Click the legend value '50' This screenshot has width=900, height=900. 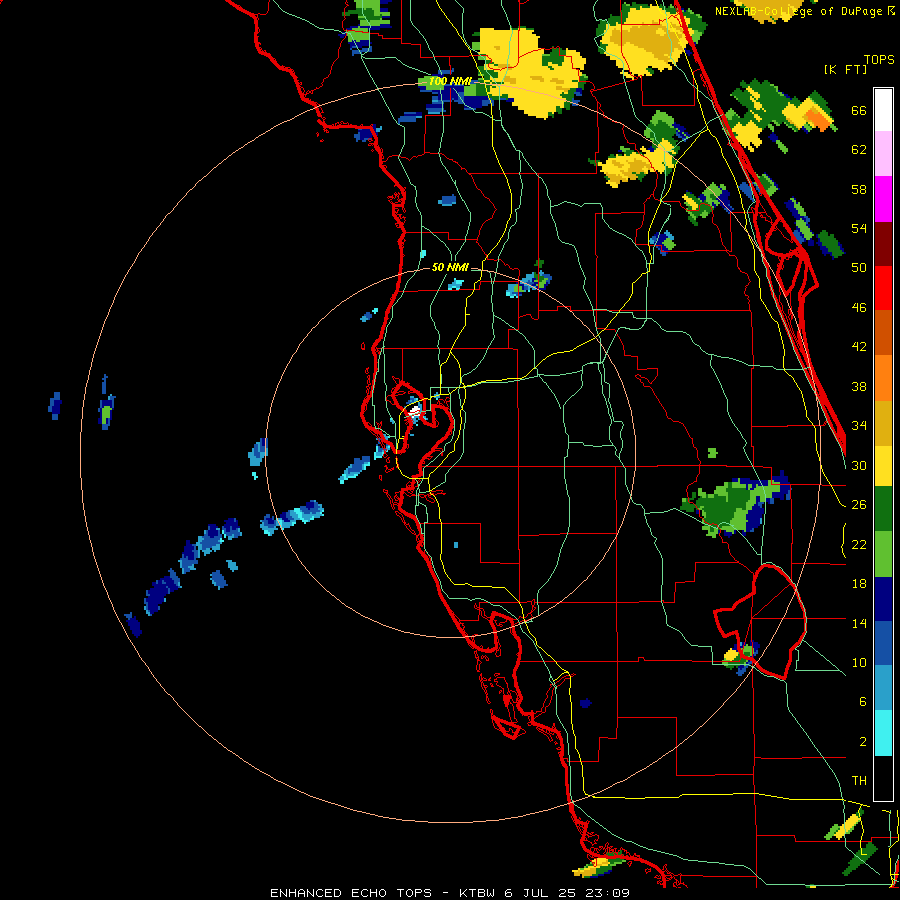859,267
